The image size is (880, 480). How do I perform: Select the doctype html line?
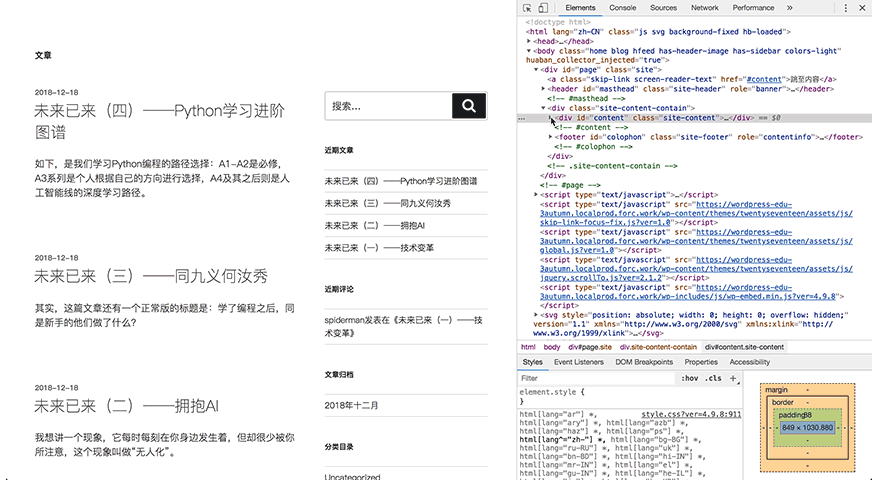tap(558, 22)
